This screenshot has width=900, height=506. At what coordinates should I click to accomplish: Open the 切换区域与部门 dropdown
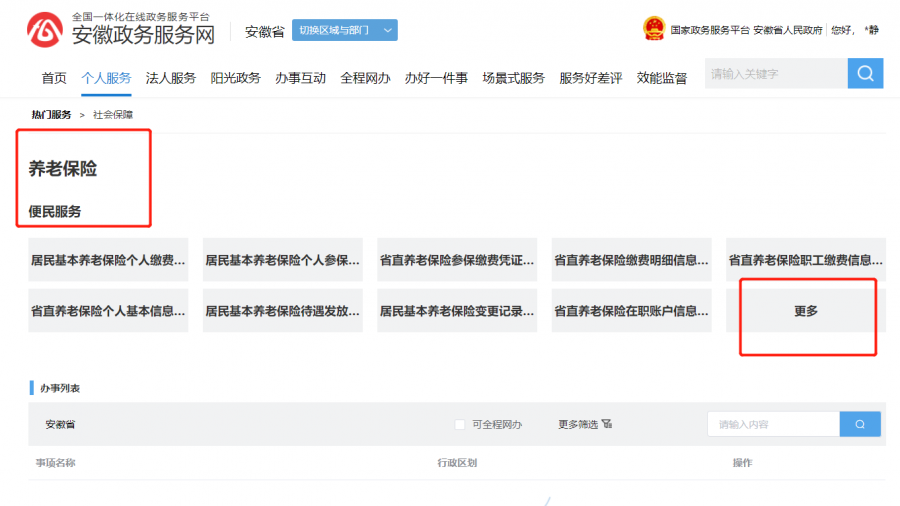(x=344, y=30)
